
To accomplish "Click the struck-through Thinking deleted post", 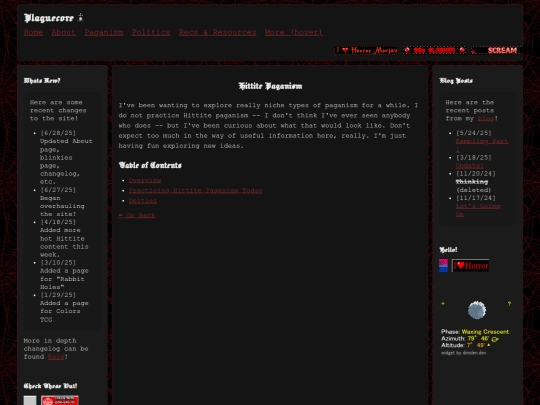I will (x=472, y=182).
